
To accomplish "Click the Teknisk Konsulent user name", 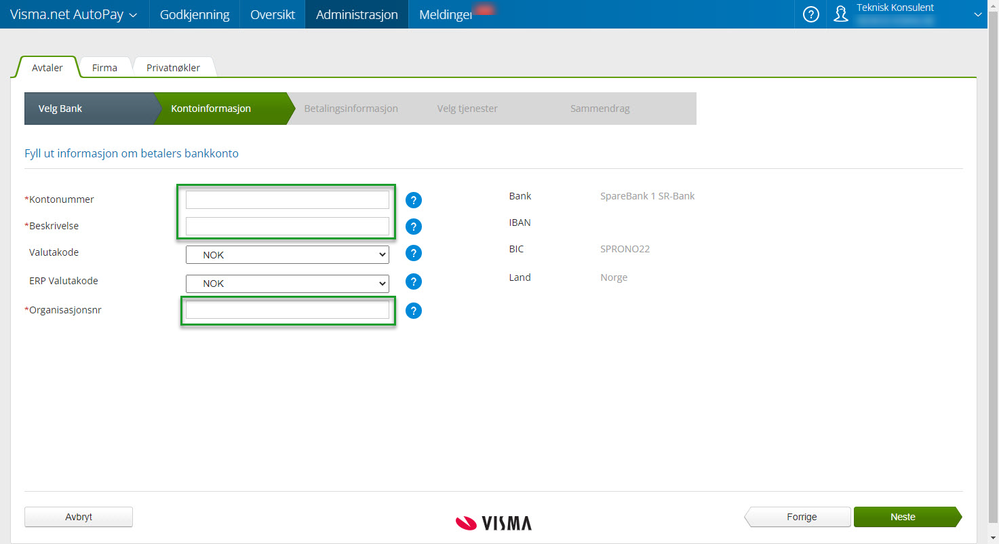I will click(x=895, y=8).
